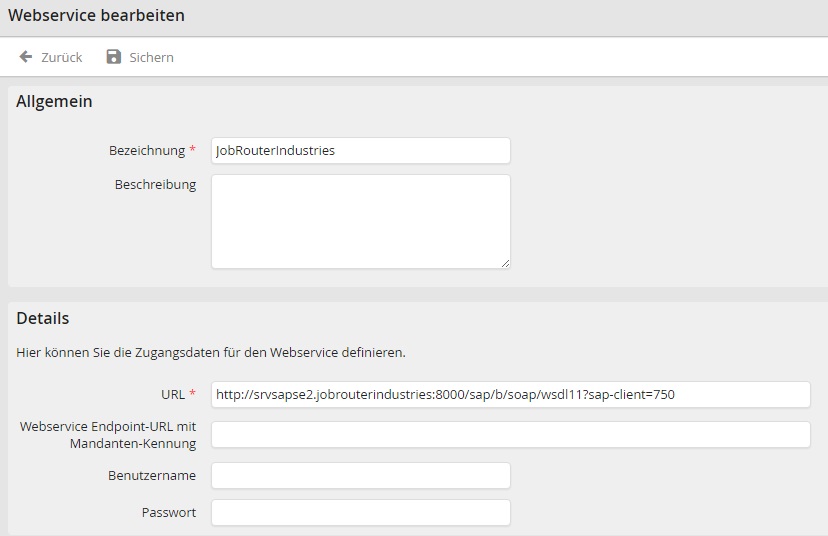828x536 pixels.
Task: Click into the Passwort field
Action: pos(360,512)
